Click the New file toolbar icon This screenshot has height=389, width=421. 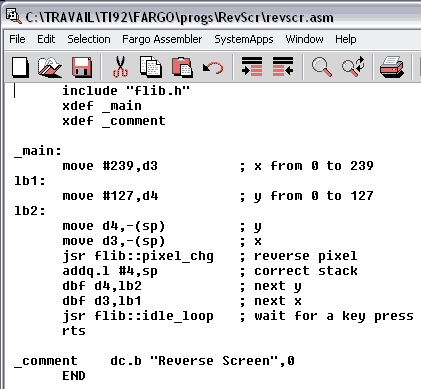point(20,67)
